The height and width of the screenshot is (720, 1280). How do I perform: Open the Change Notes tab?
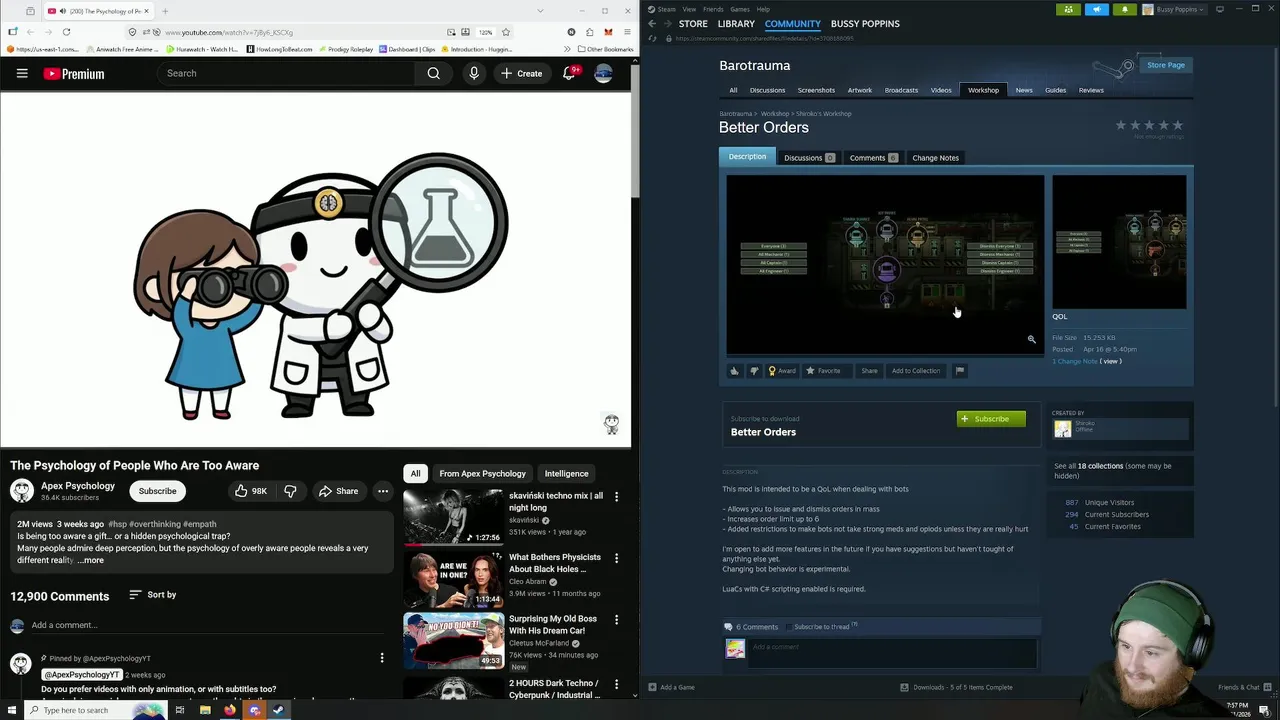(935, 157)
